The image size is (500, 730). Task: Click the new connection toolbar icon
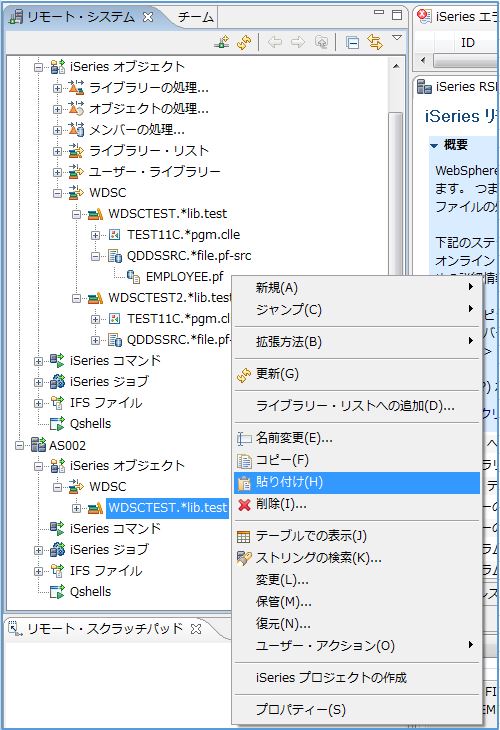click(x=222, y=42)
